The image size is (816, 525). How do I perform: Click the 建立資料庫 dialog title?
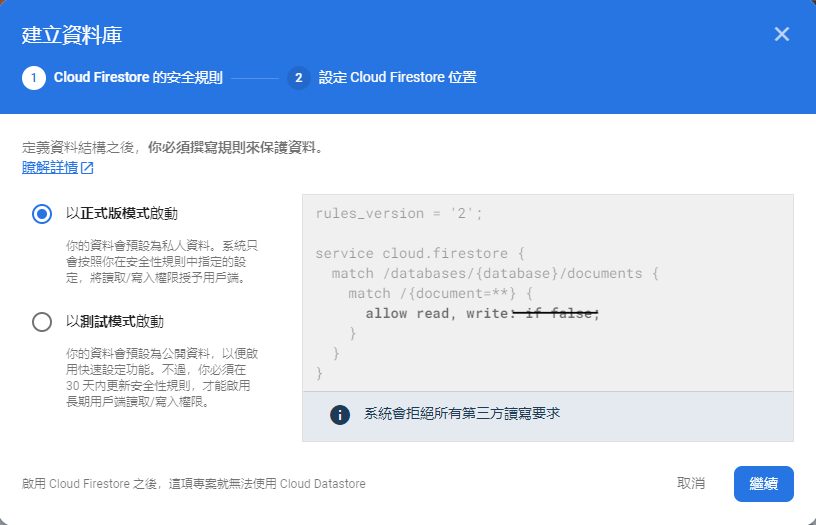(72, 35)
